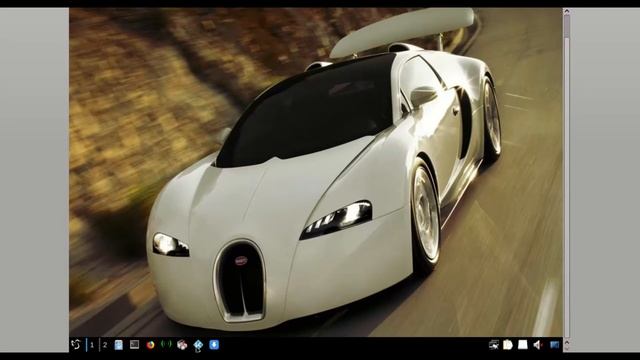
Task: Switch to workspace 1
Action: point(92,345)
